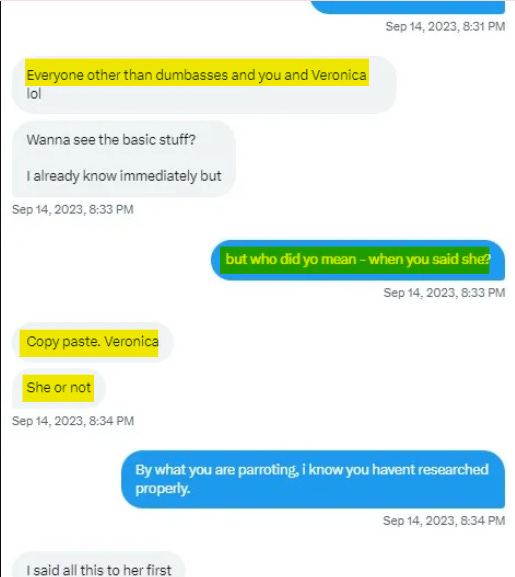Click the word 'lol' in first message
Viewport: 515px width, 577px height.
[33, 94]
